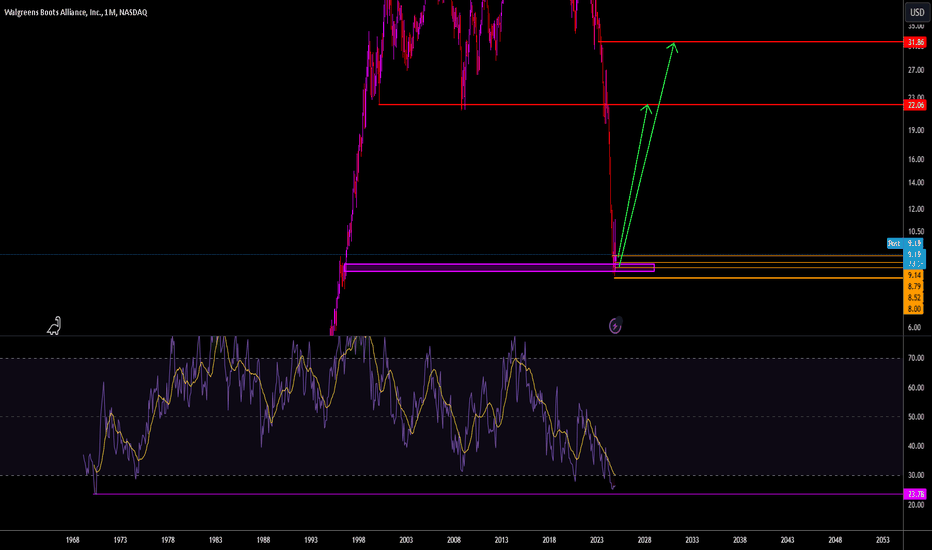Click the 2023 label on time axis

(597, 540)
